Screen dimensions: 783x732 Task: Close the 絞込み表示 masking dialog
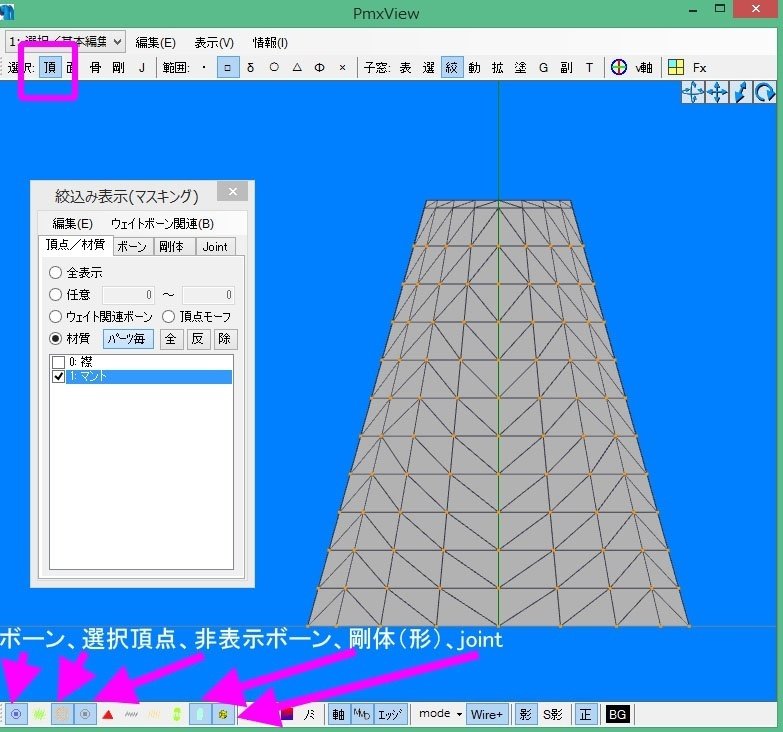[x=233, y=192]
